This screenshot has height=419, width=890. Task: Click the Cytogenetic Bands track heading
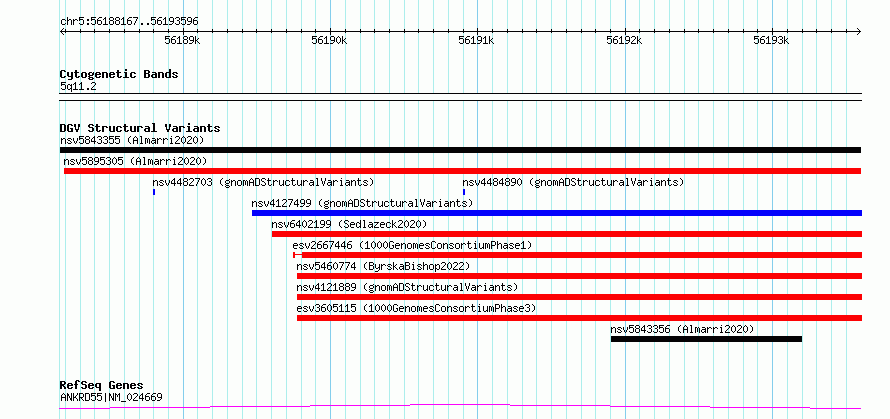tap(119, 74)
